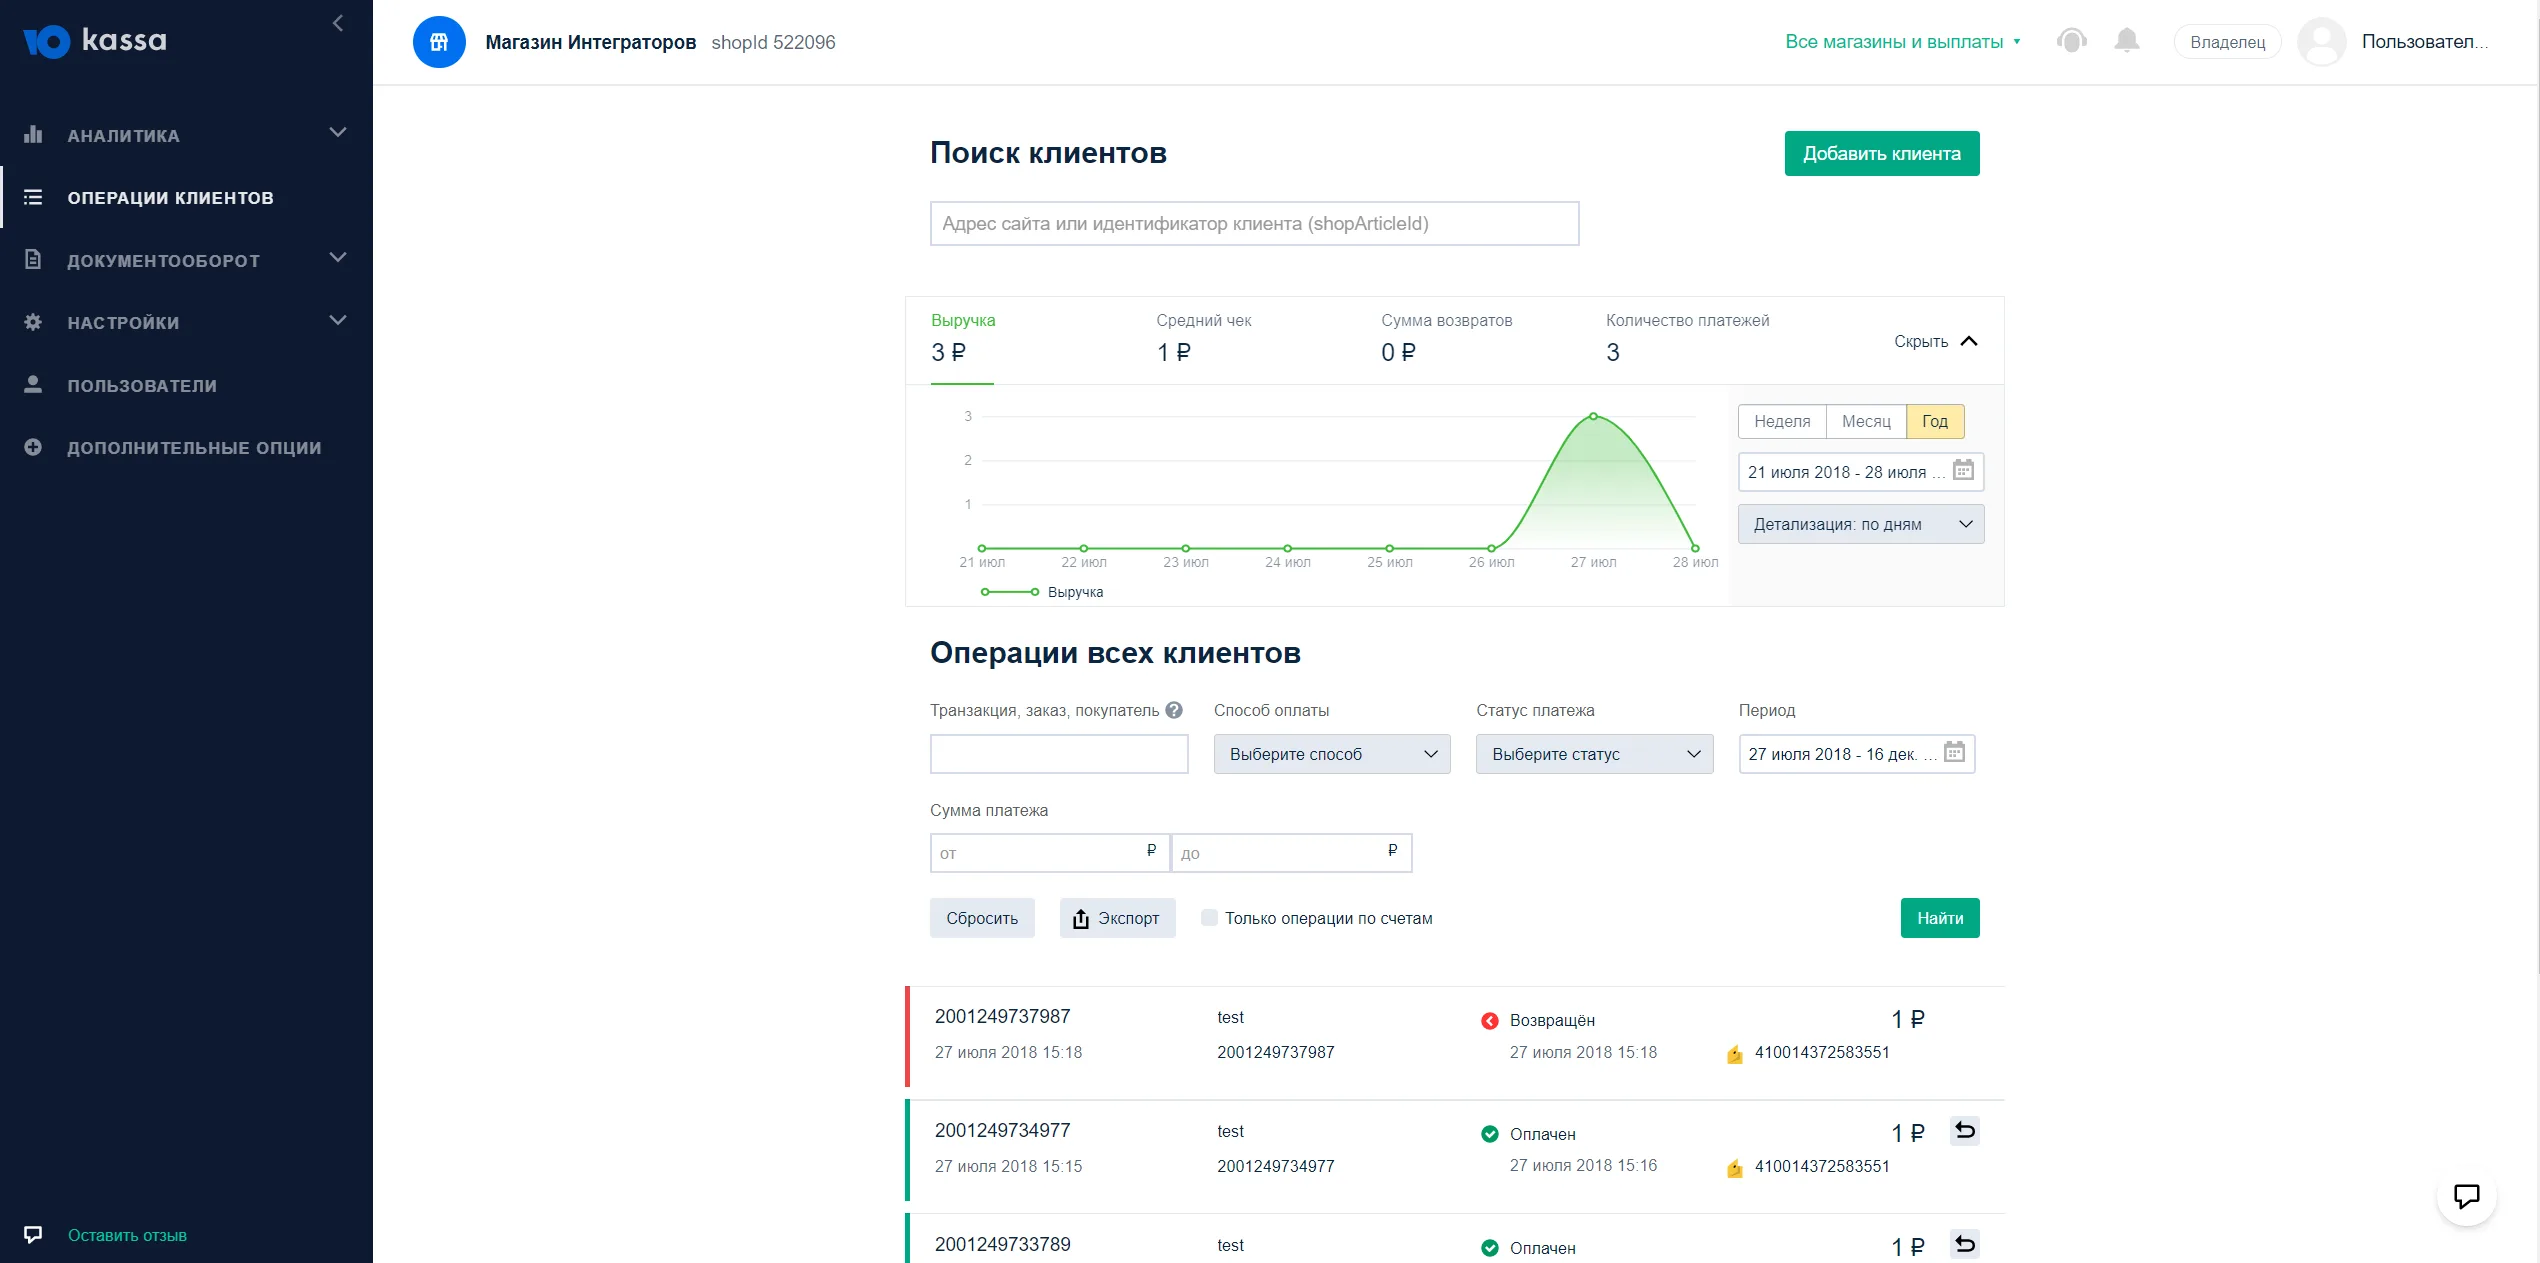Image resolution: width=2540 pixels, height=1263 pixels.
Task: Expand the Детализация: по дням dropdown
Action: tap(1861, 524)
